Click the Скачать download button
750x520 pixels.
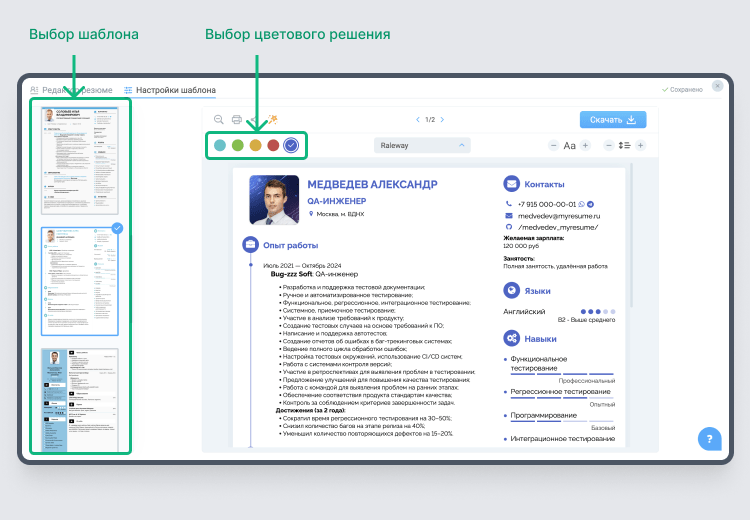point(613,120)
